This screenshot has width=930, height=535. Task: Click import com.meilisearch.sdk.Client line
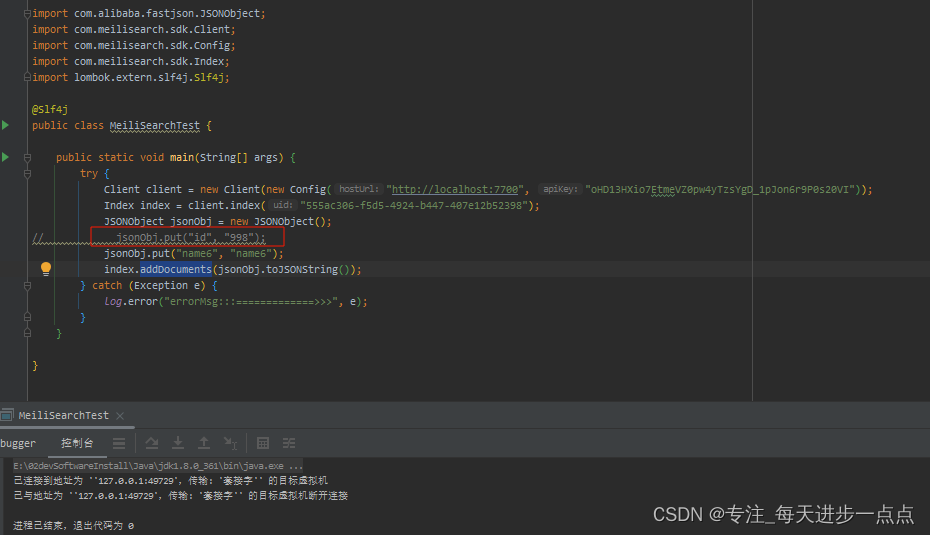tap(133, 29)
